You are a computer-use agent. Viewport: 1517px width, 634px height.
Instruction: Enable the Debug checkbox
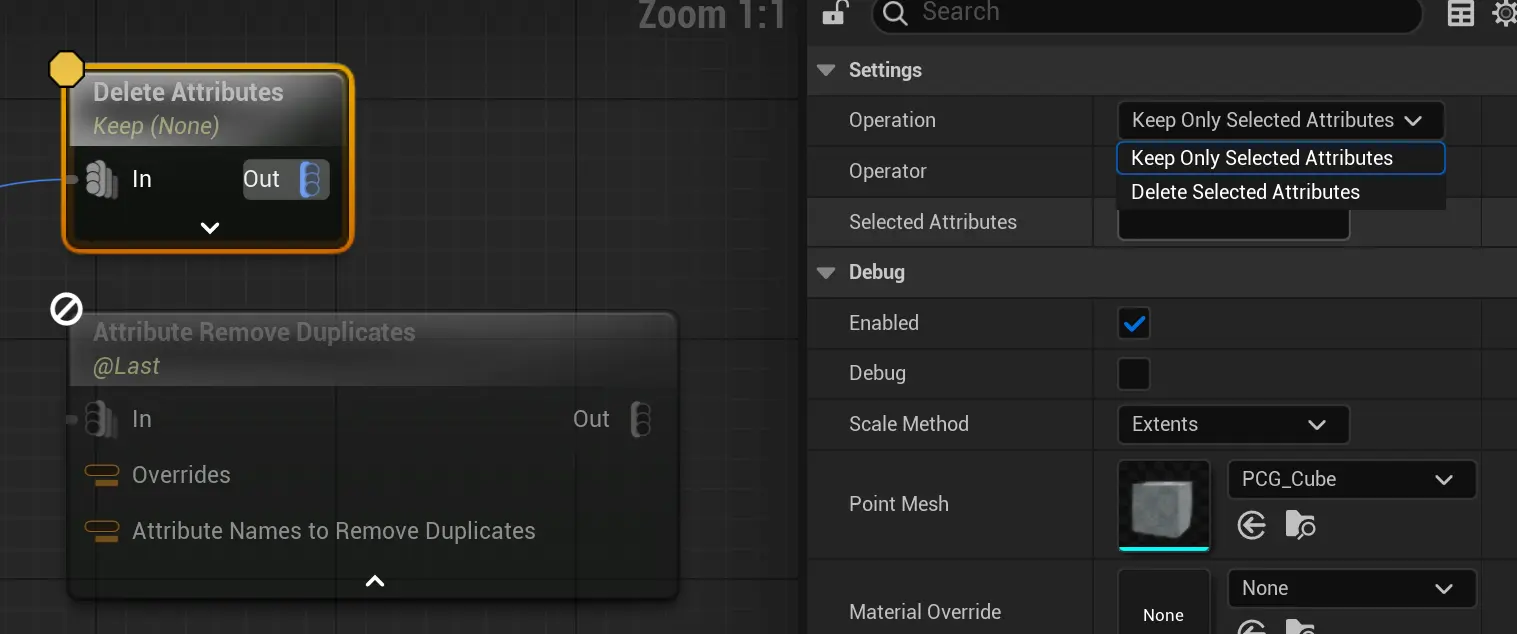click(1134, 374)
